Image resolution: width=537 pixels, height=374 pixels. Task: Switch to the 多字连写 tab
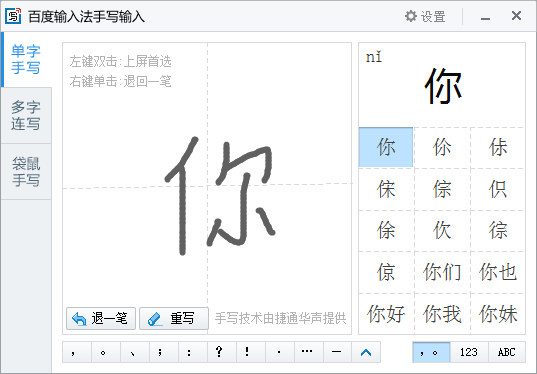pos(26,115)
